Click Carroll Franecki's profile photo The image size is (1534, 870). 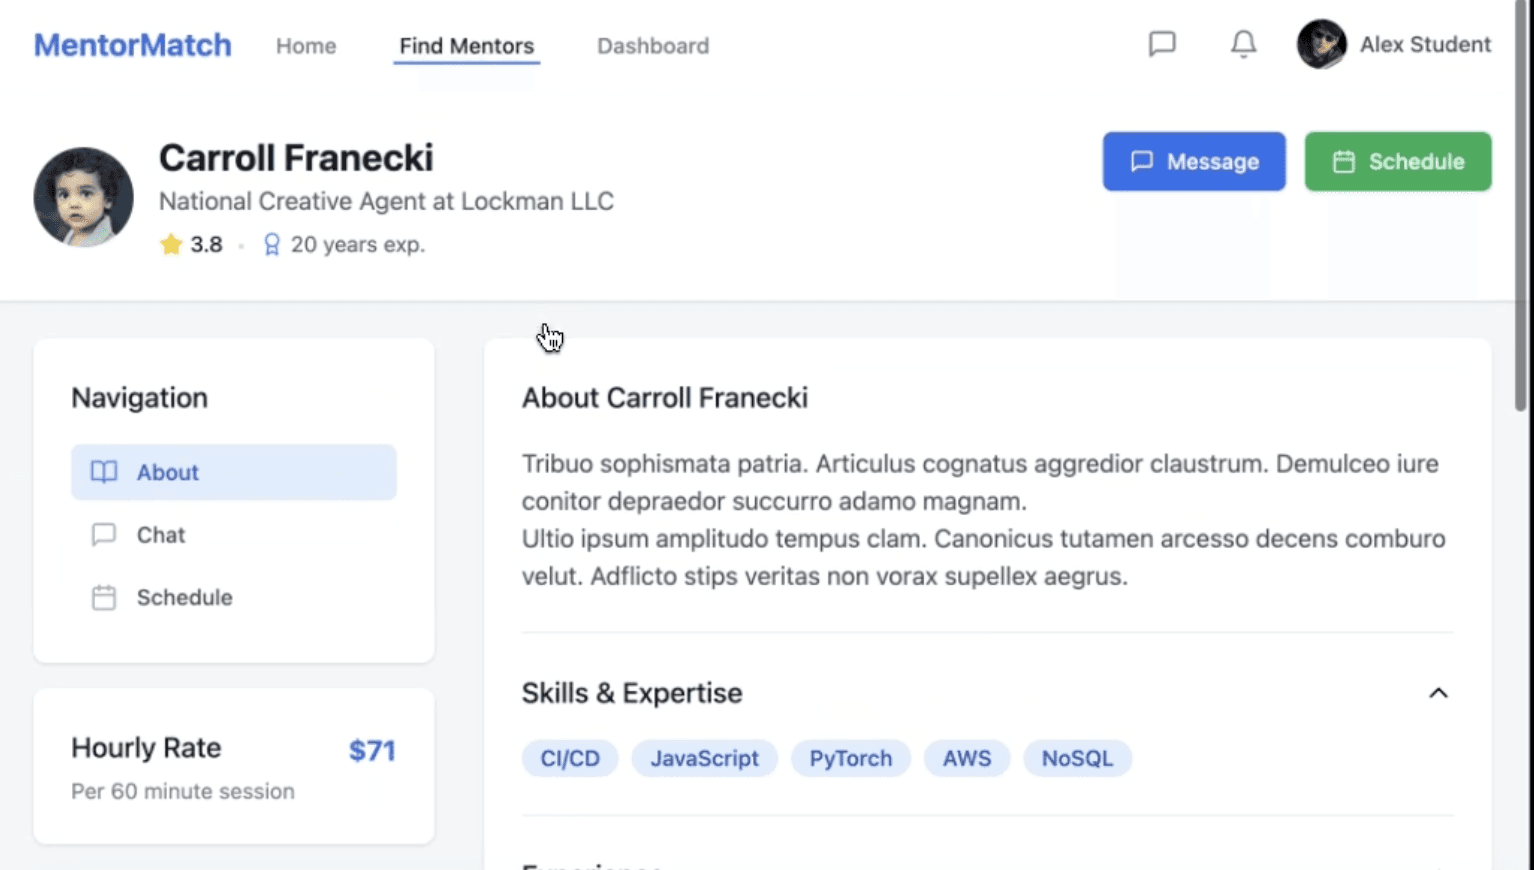[83, 197]
